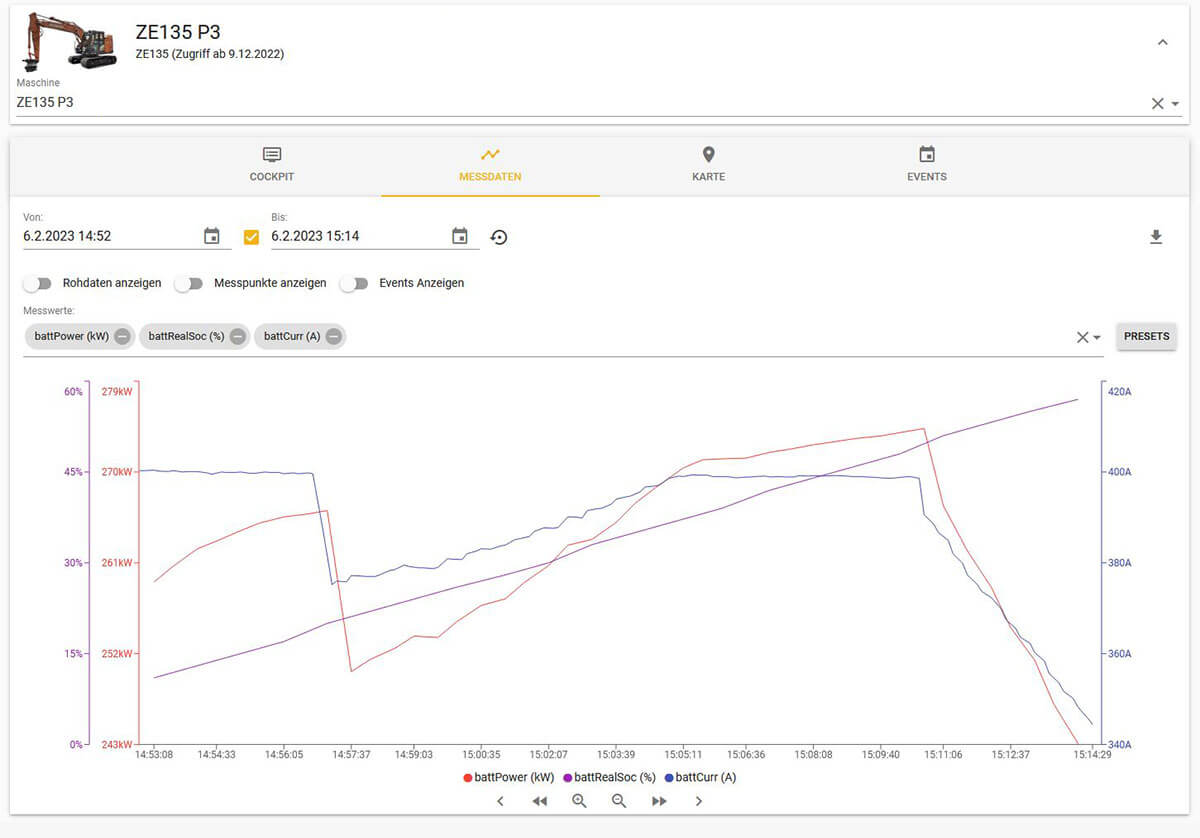Zoom out of the chart

coord(619,801)
